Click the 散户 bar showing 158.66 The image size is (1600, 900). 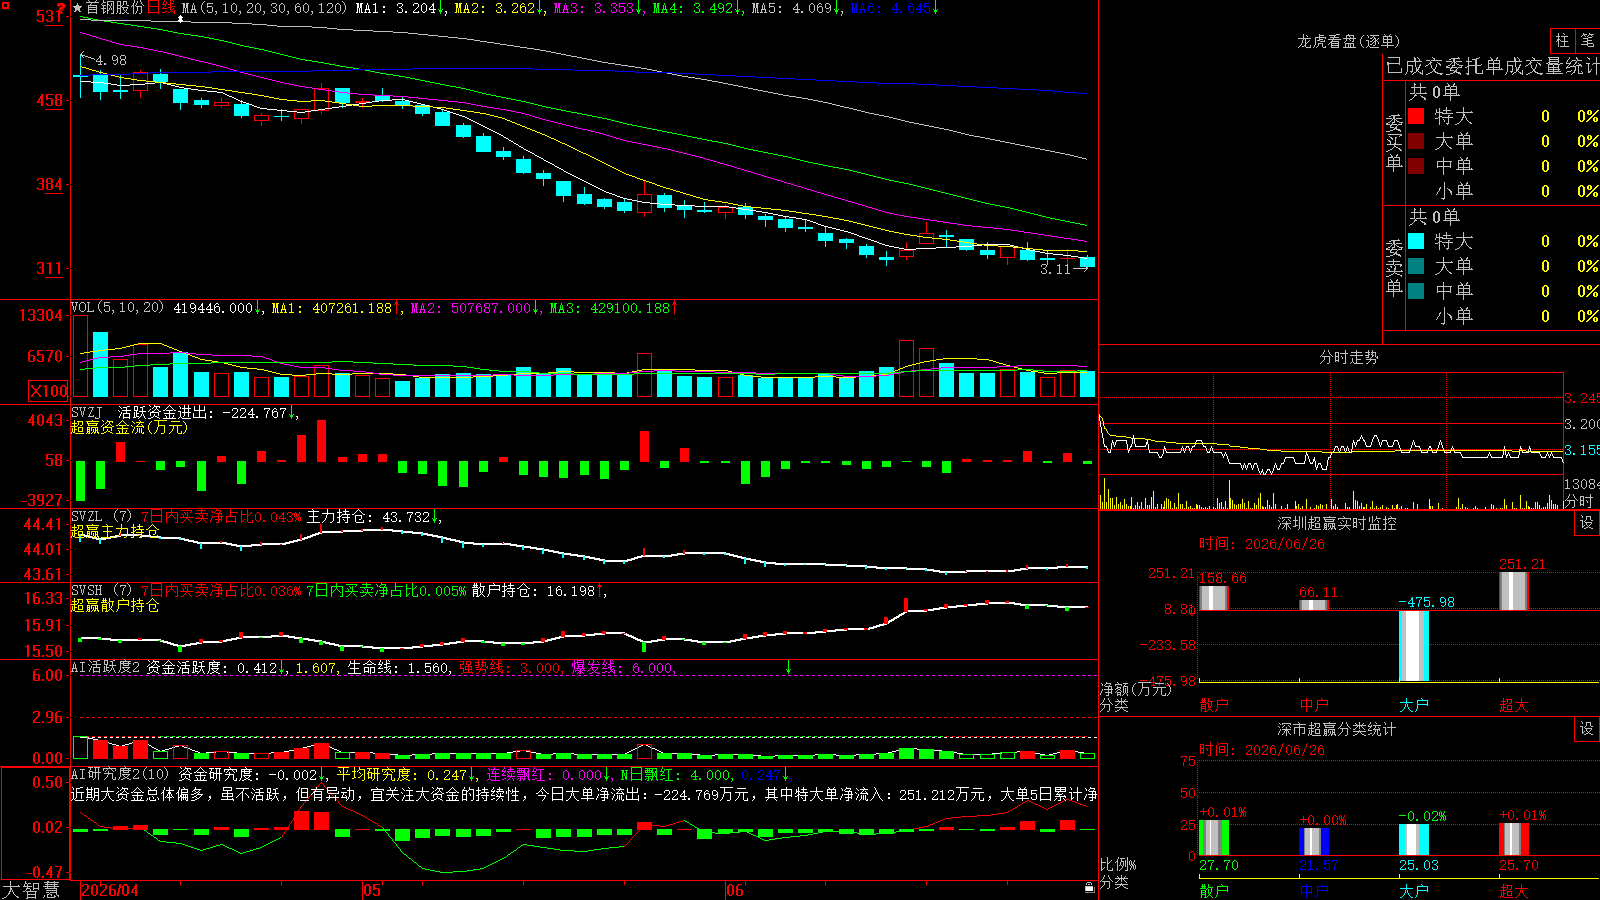point(1213,597)
